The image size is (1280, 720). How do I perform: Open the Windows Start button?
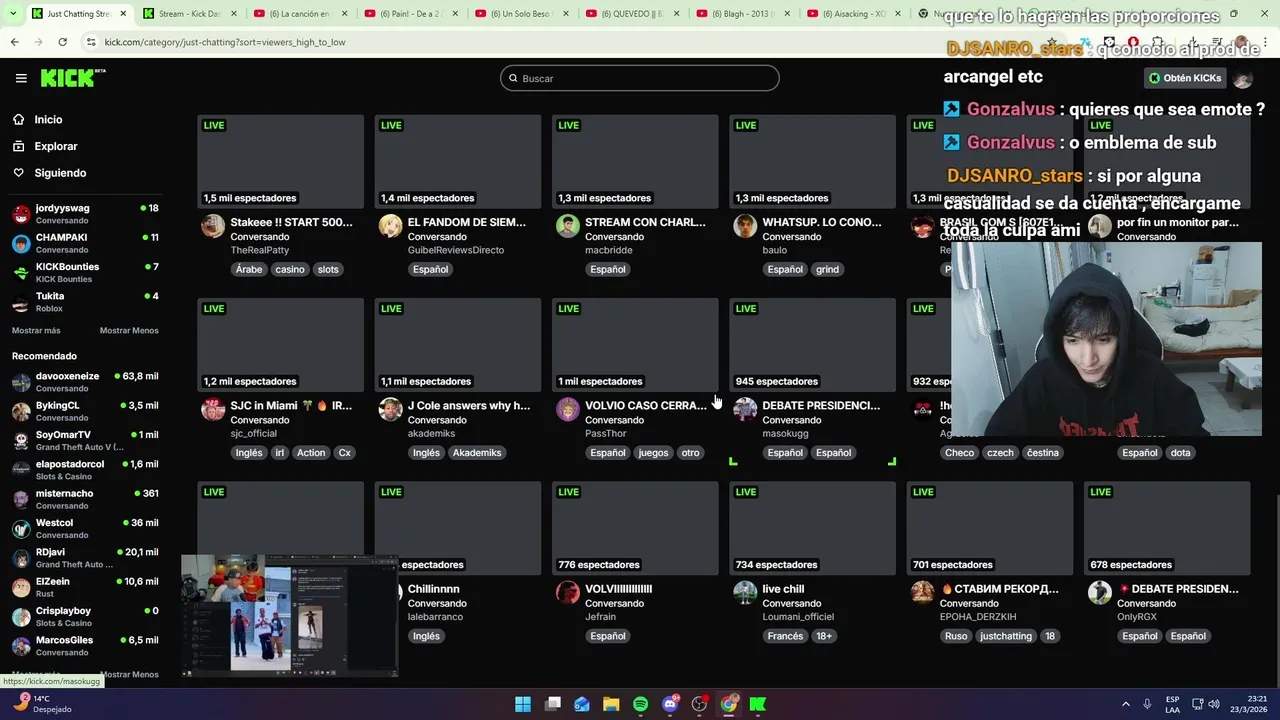523,704
